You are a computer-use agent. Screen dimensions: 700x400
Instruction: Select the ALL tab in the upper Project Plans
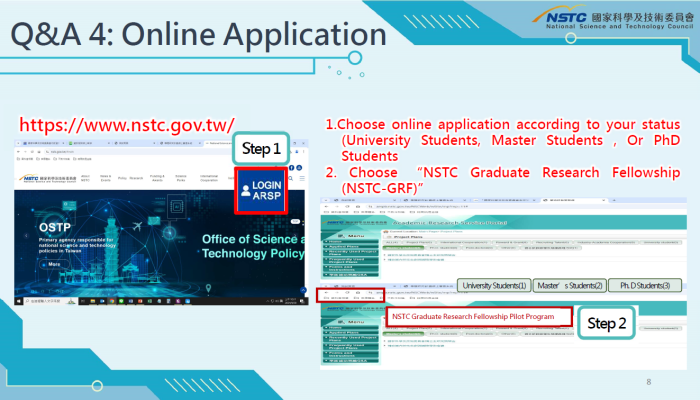[393, 242]
